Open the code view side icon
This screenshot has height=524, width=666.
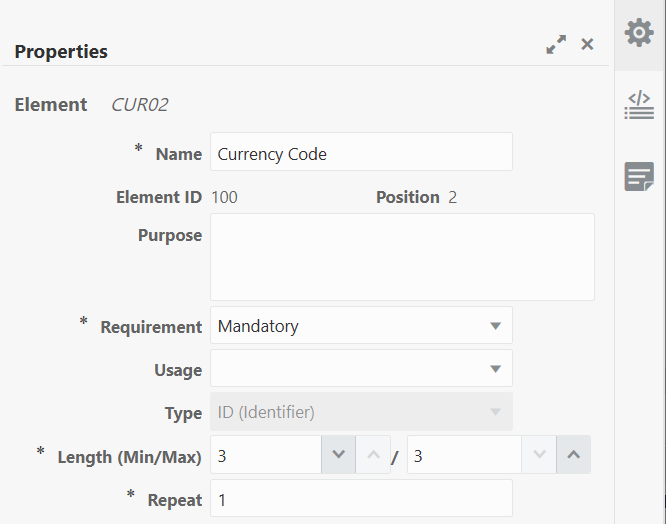click(x=639, y=104)
